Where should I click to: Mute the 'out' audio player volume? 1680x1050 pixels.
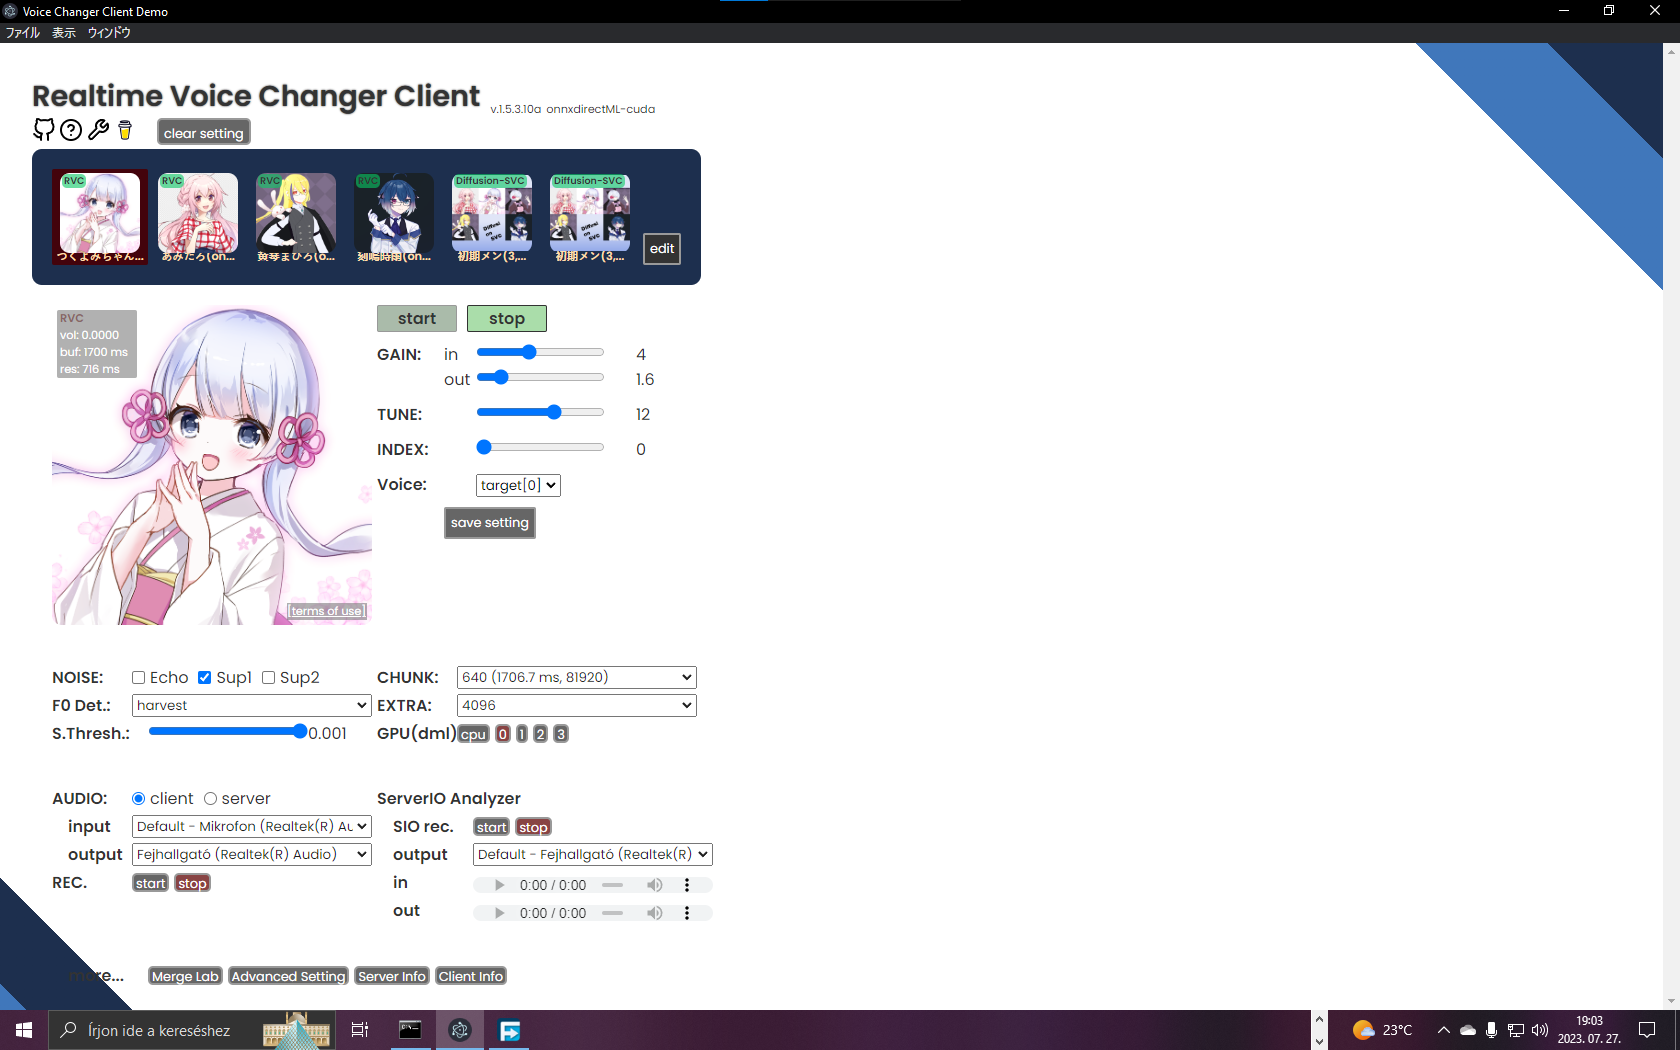(x=655, y=913)
